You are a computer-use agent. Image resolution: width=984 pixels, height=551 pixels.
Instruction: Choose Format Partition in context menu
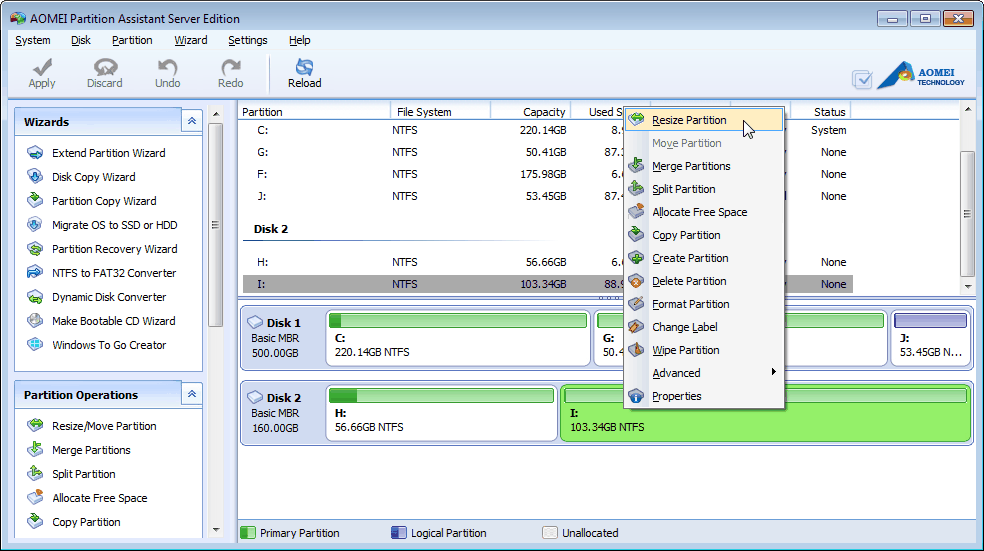(x=704, y=304)
